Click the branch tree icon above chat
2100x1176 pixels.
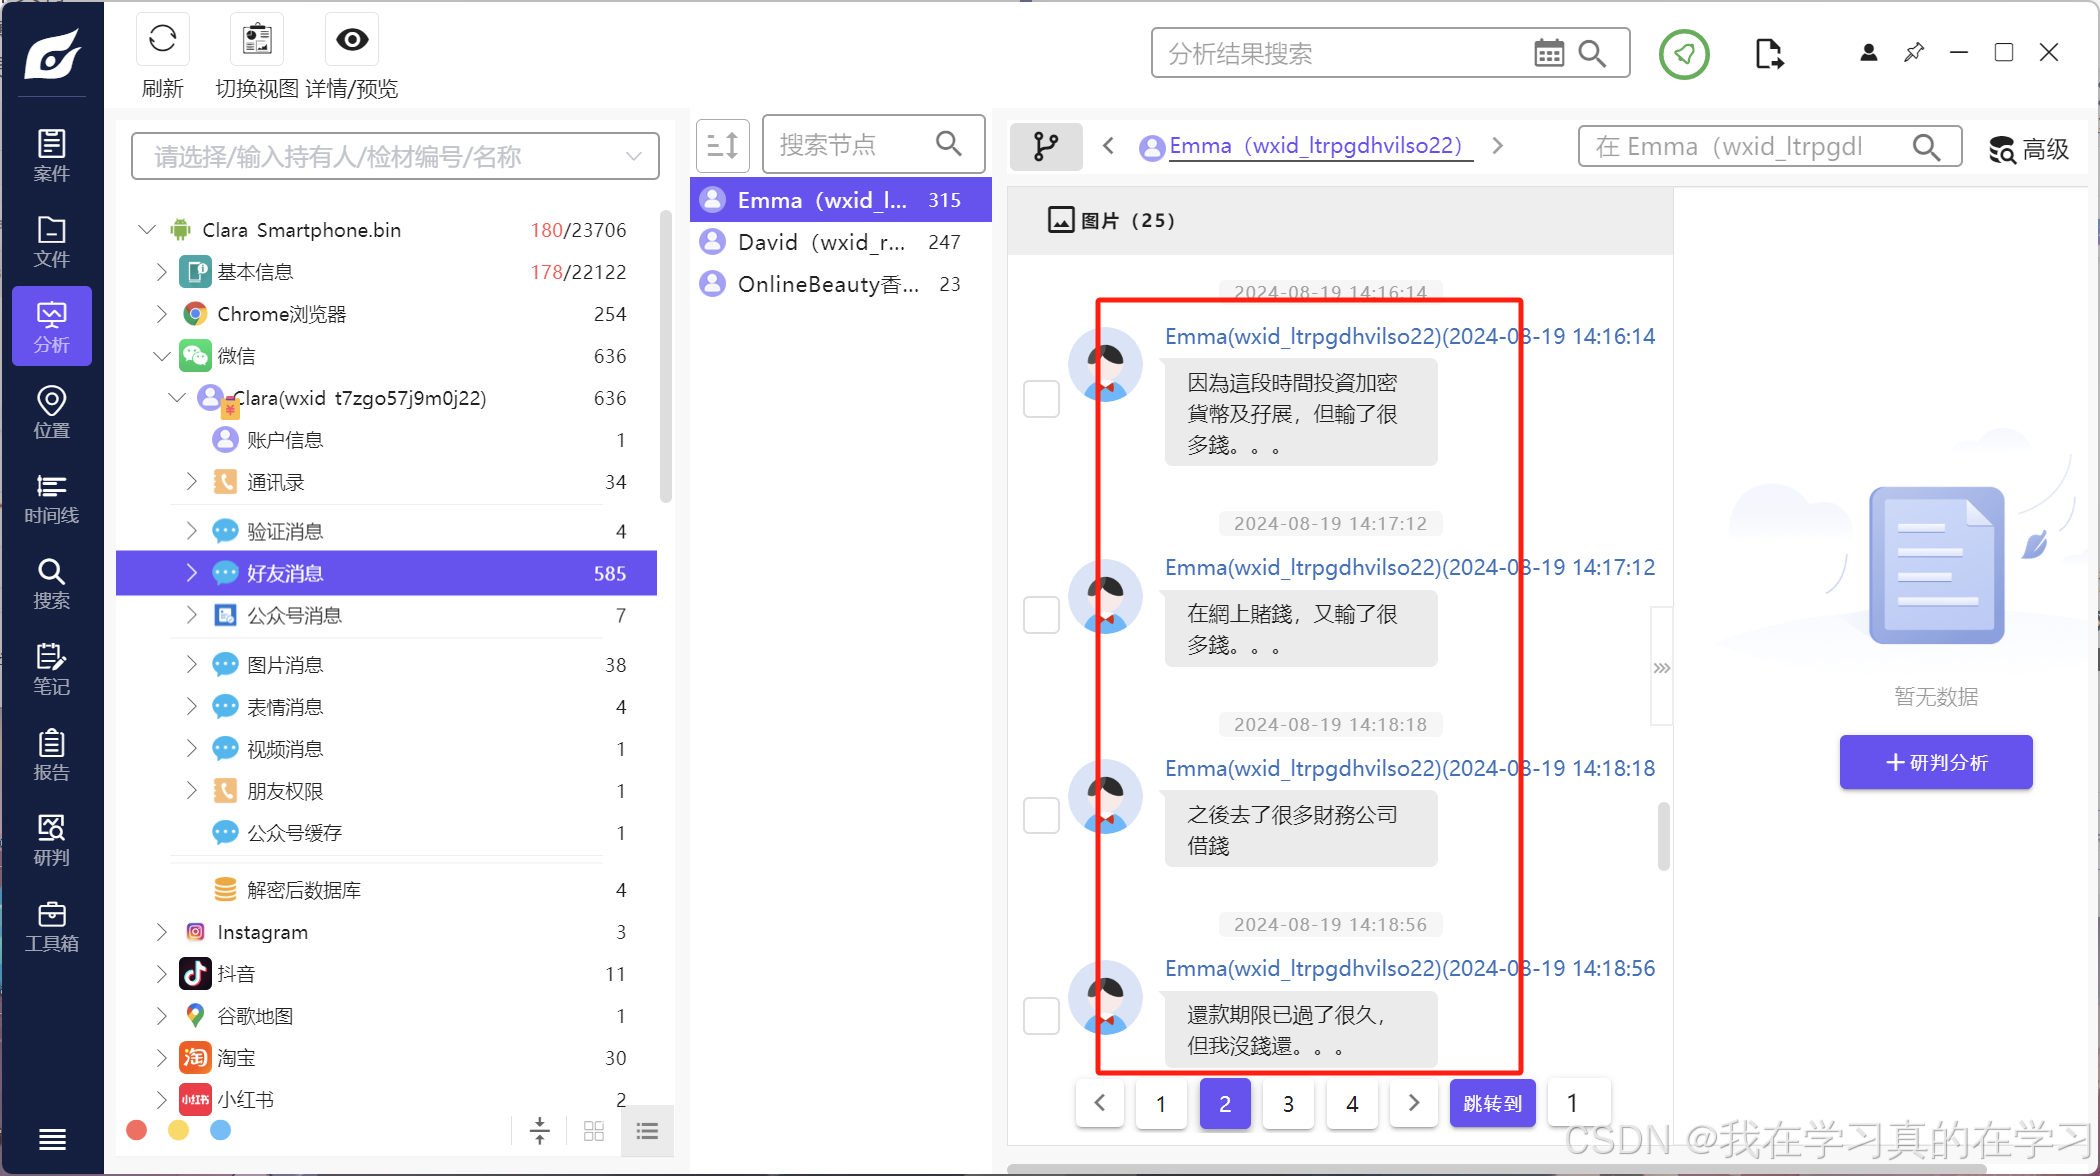pyautogui.click(x=1045, y=146)
